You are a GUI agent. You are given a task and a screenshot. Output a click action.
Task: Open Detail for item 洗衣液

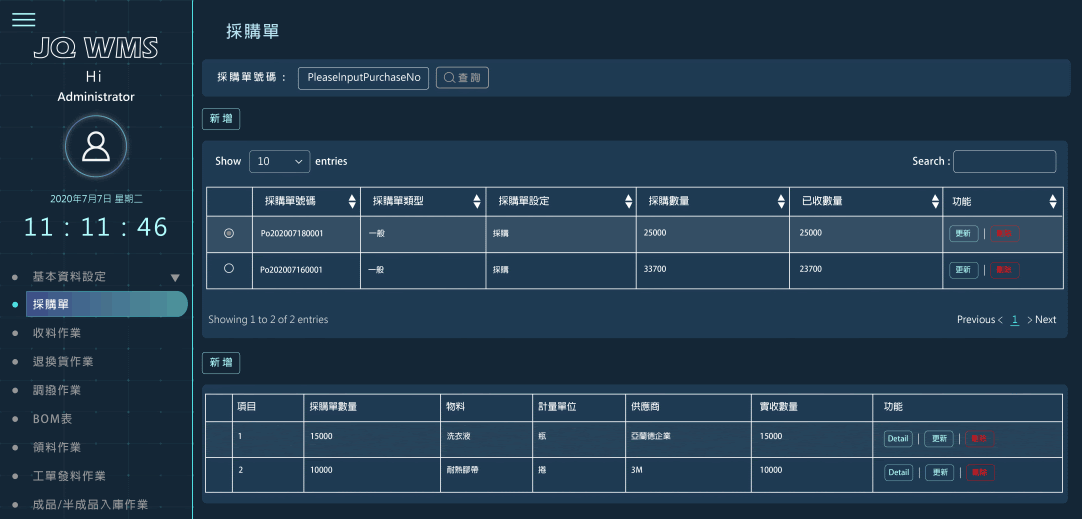[898, 439]
